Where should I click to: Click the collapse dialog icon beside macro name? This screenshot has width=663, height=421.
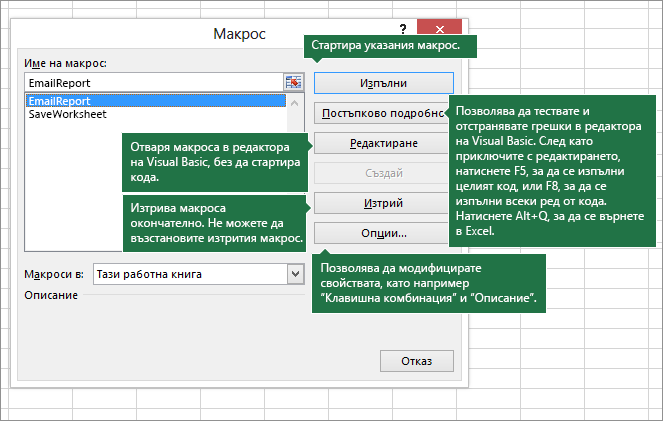(293, 82)
